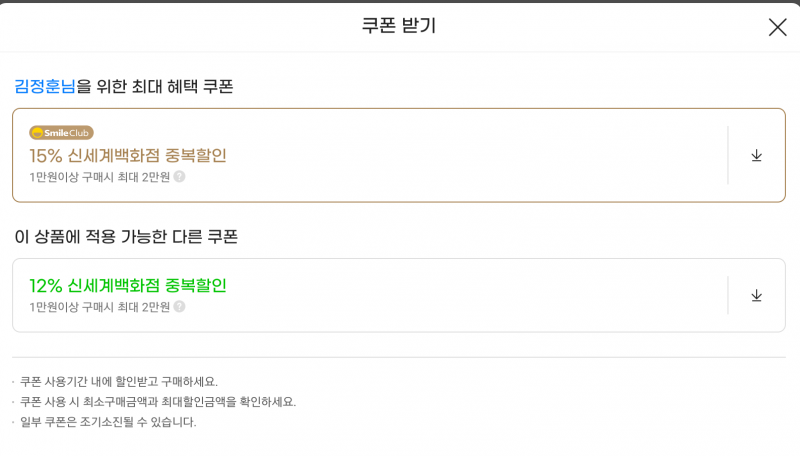Viewport: 800px width, 456px height.
Task: Download the 15% Smile Club coupon
Action: (x=756, y=156)
